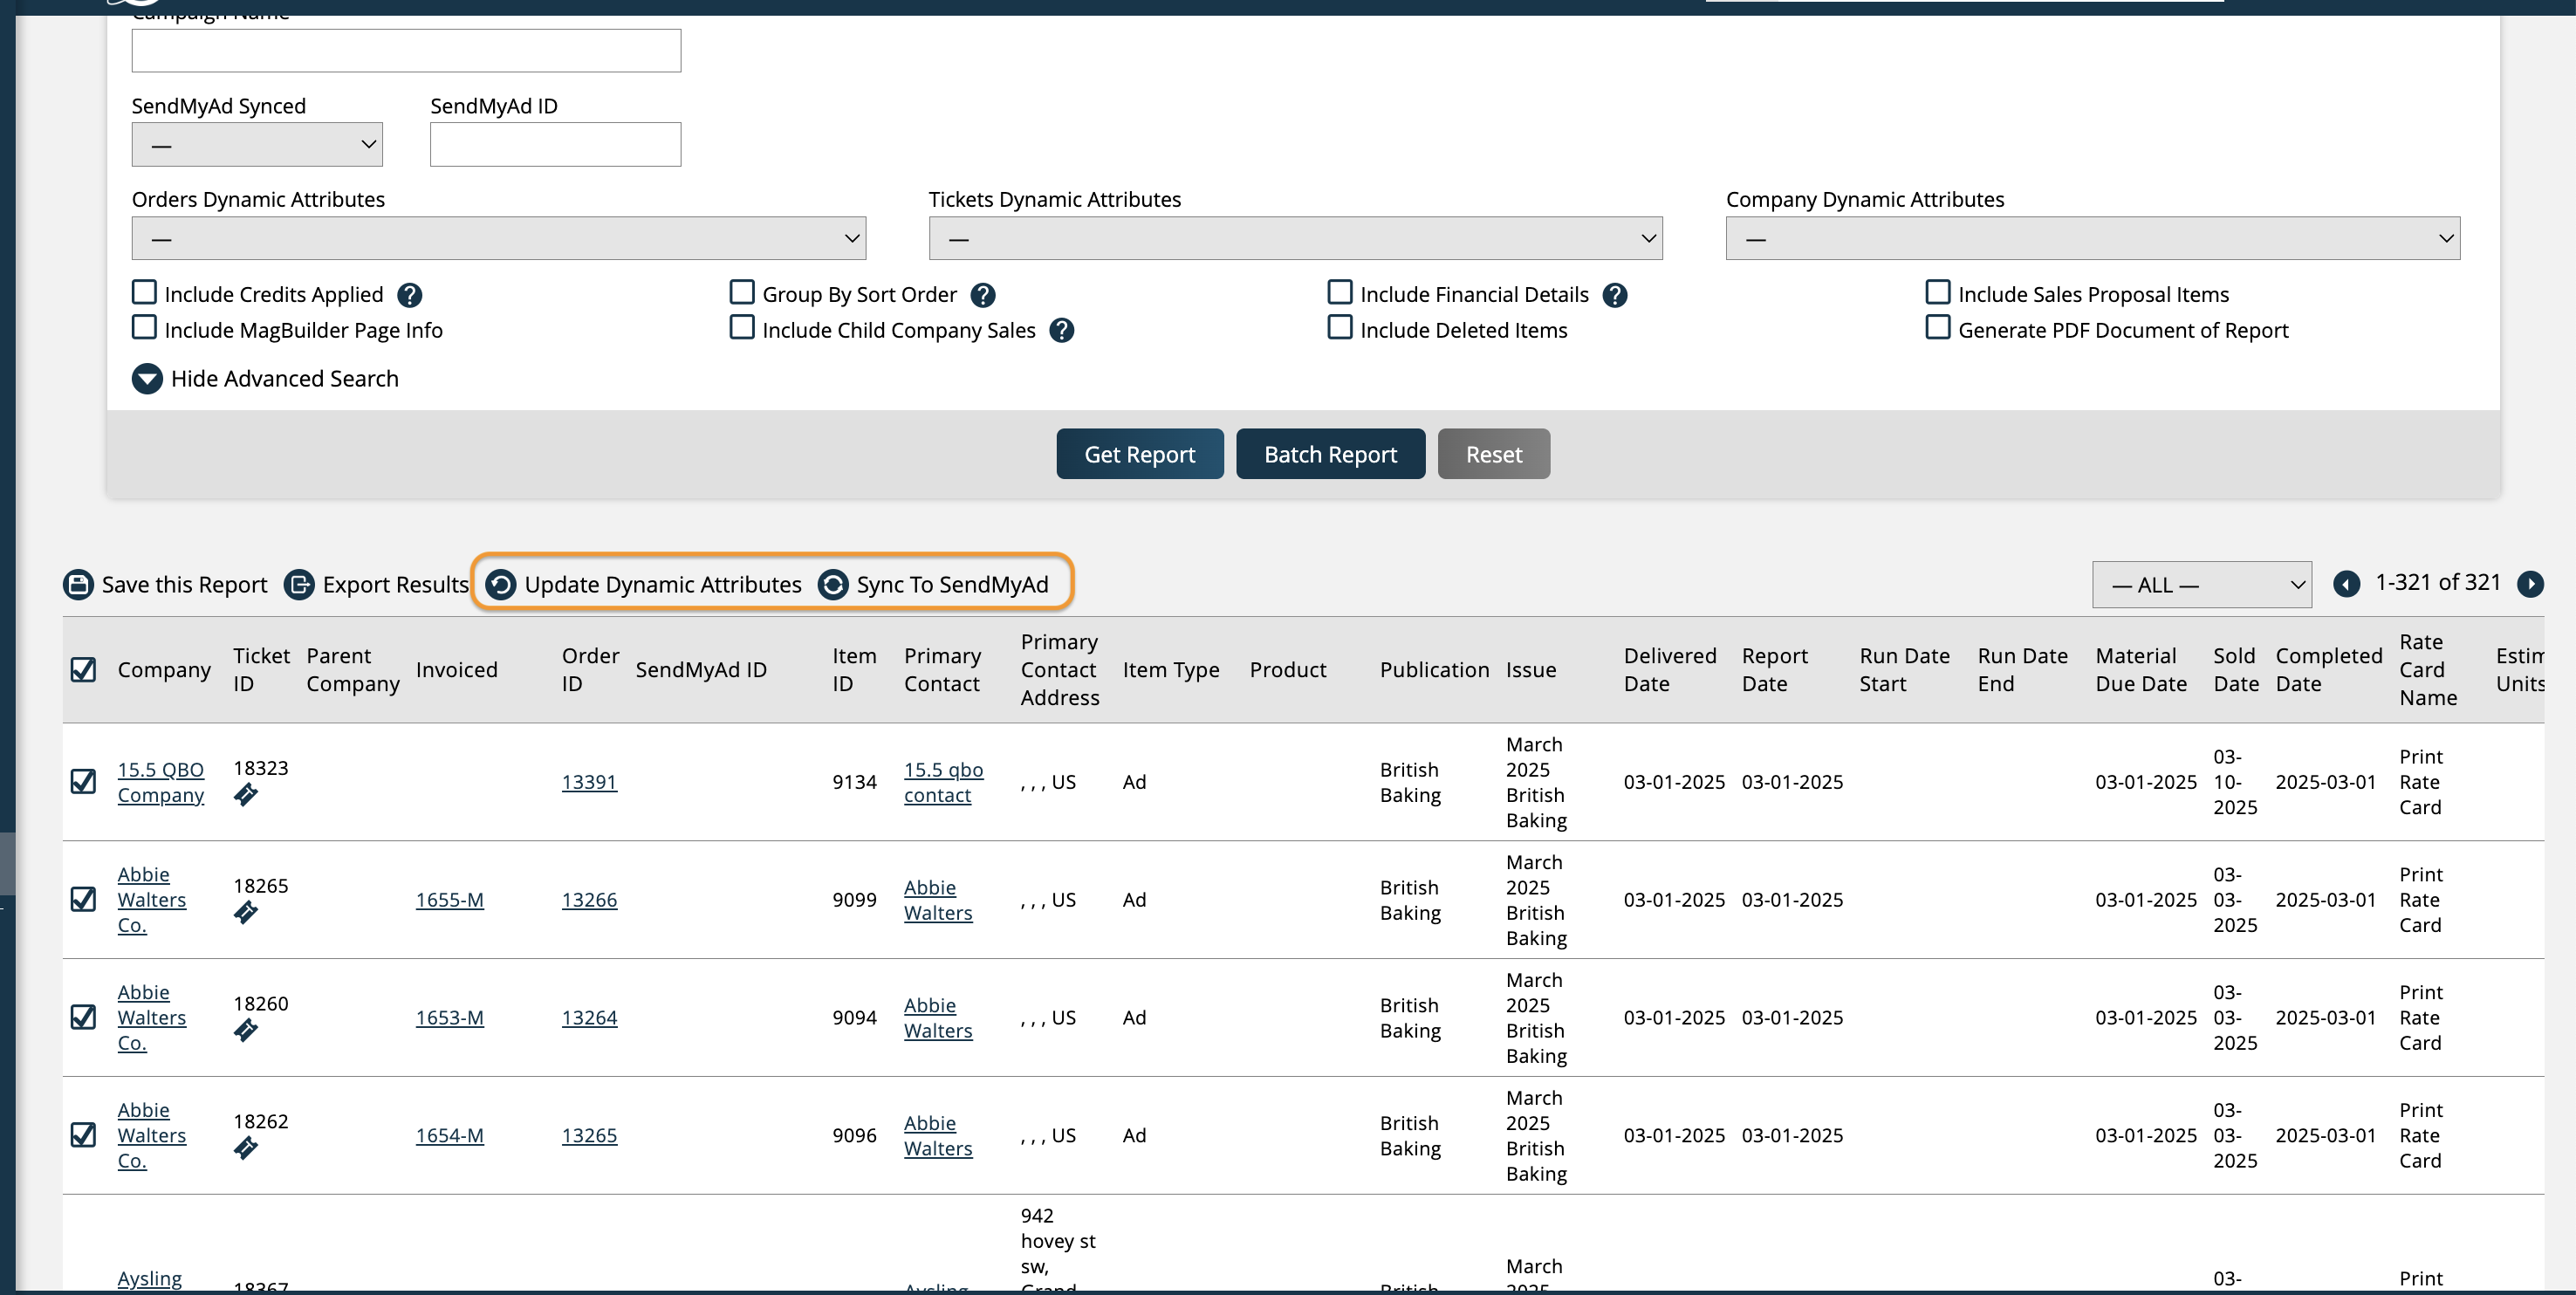The height and width of the screenshot is (1295, 2576).
Task: Click the Get Report button
Action: tap(1140, 454)
